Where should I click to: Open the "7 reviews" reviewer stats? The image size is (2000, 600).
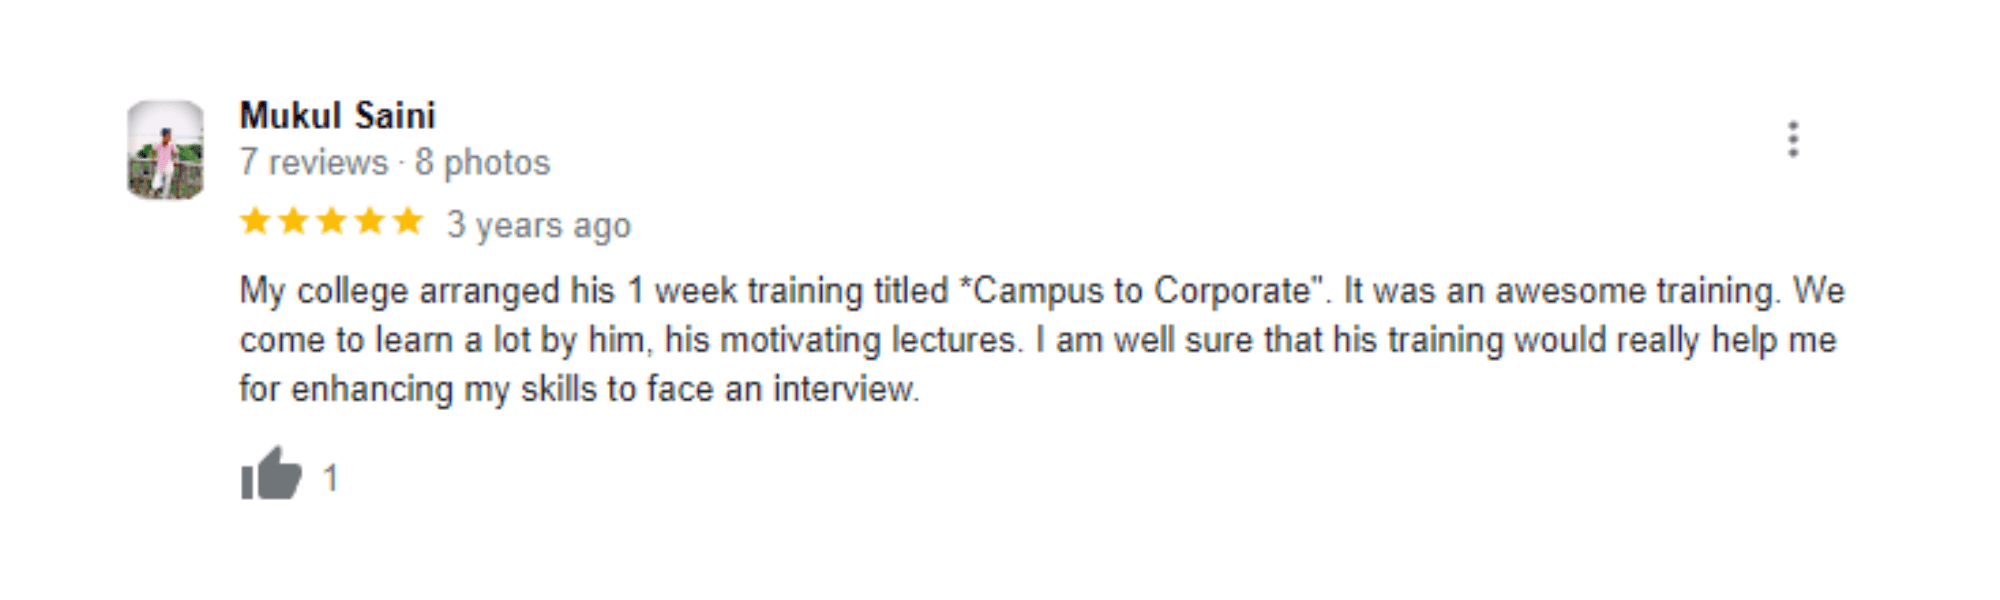click(314, 162)
